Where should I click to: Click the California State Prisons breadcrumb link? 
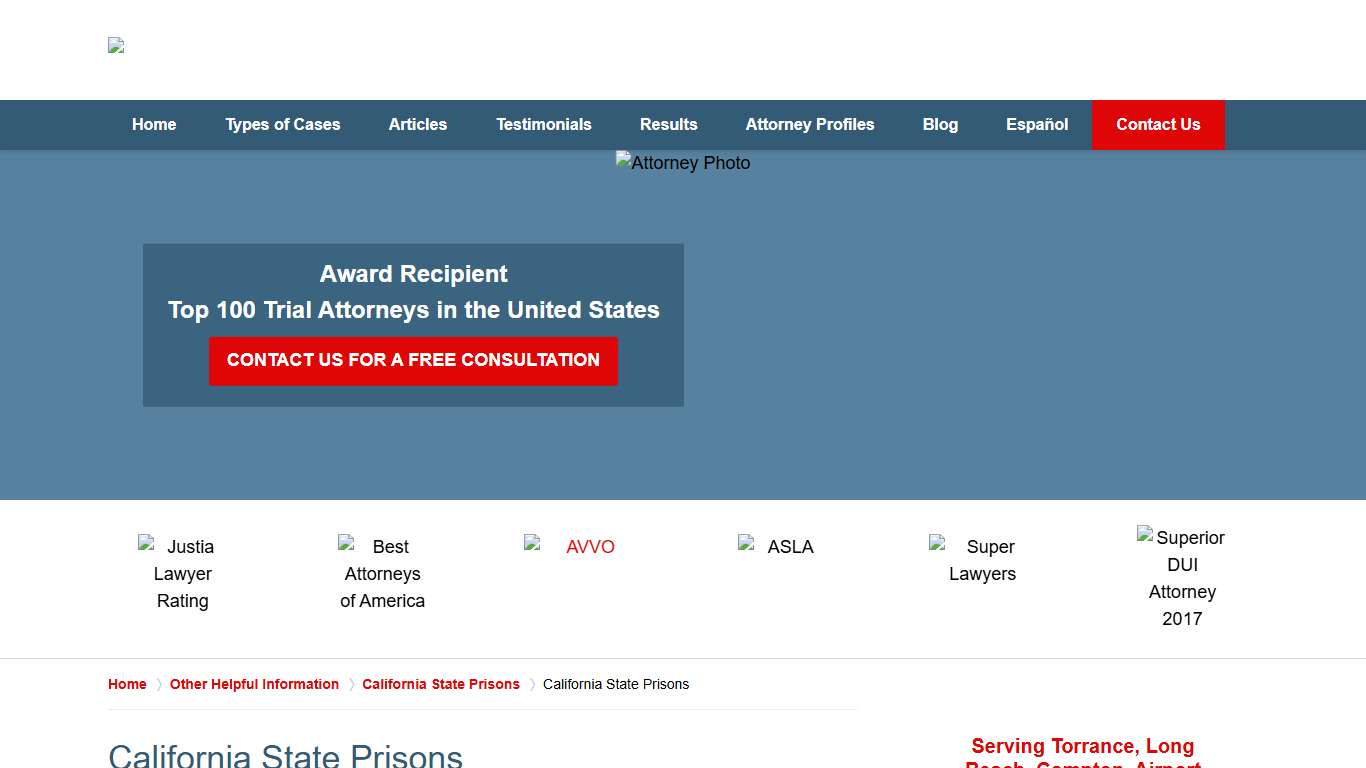point(441,684)
